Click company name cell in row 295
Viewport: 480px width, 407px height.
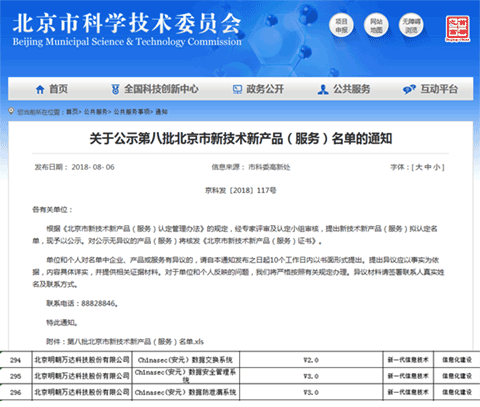click(82, 376)
